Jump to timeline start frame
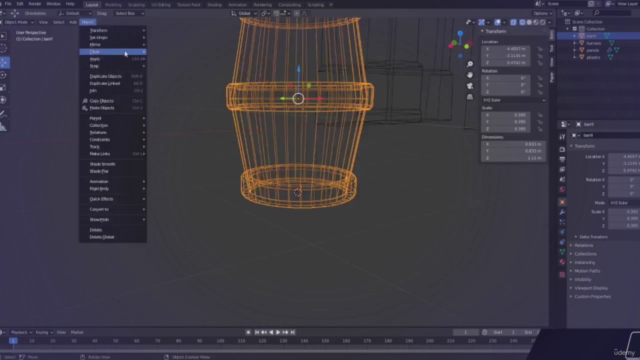640x360 pixels. [257, 332]
